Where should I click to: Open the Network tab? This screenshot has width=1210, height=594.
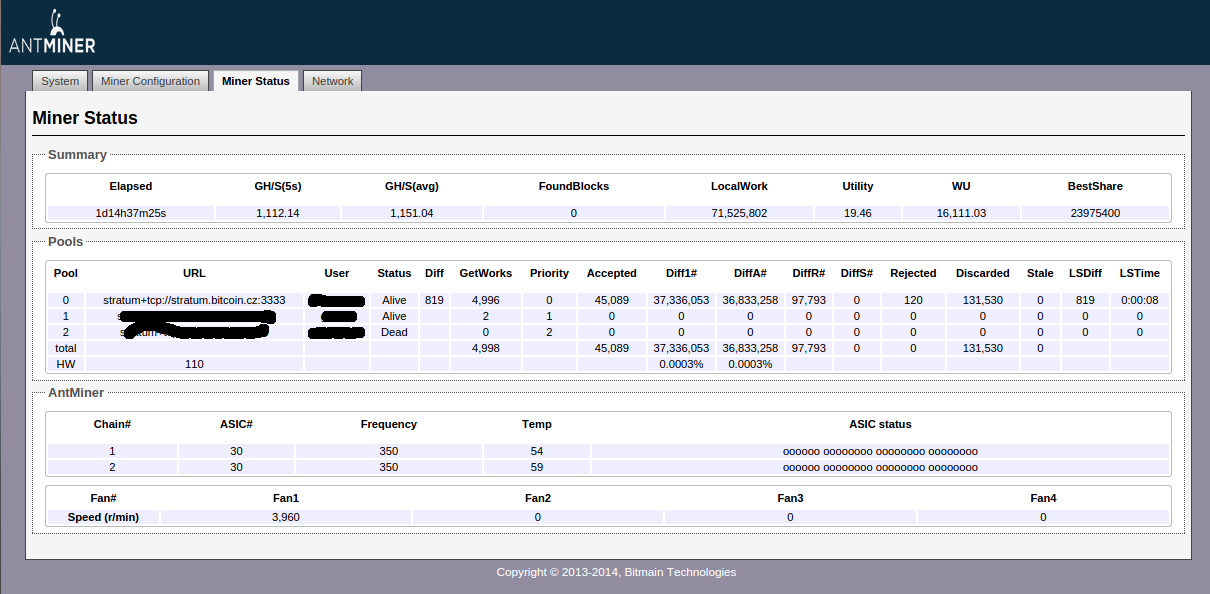[332, 81]
